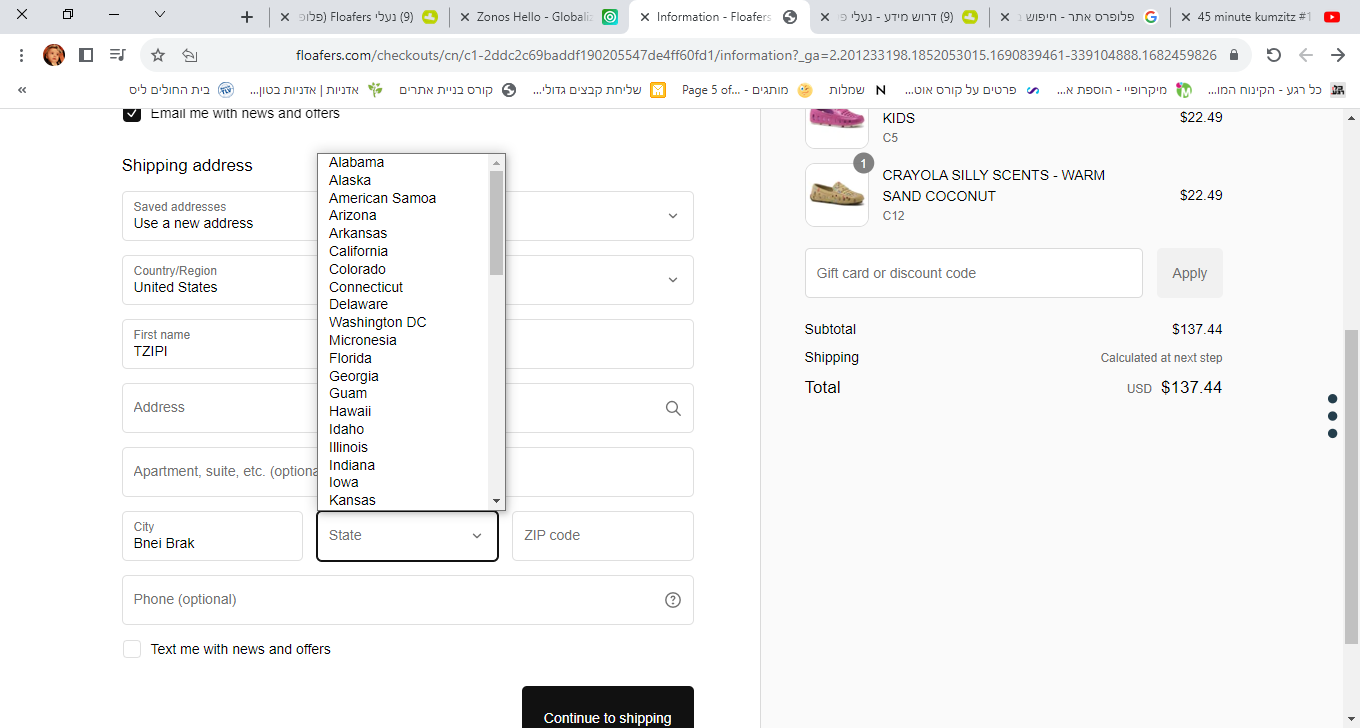The image size is (1360, 728).
Task: View site info via the lock icon
Action: coord(1234,55)
